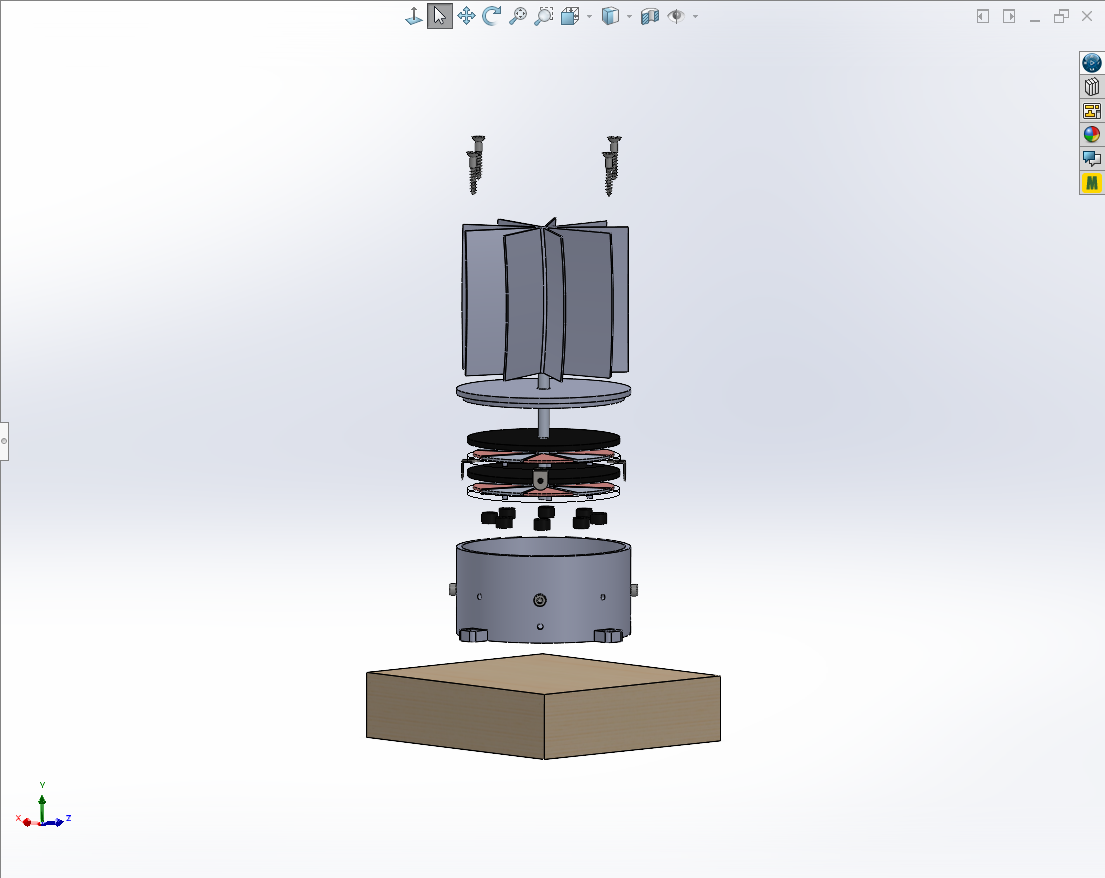This screenshot has height=878, width=1105.
Task: Expand the View Orientation dropdown arrow
Action: pos(587,15)
